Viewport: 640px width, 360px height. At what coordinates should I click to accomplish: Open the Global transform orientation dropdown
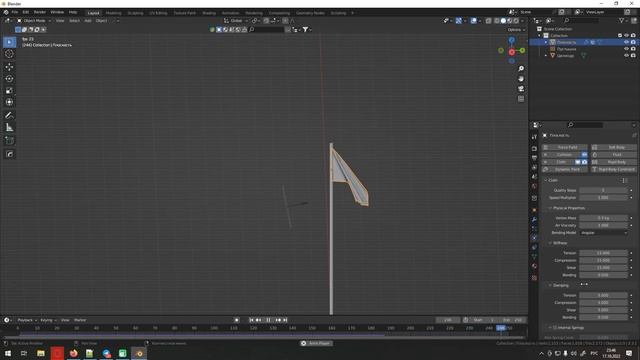236,20
